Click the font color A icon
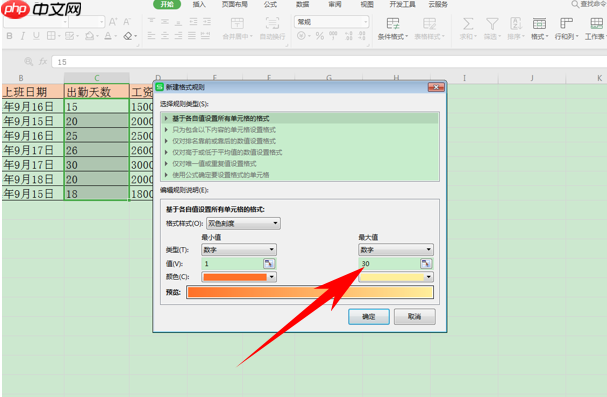The image size is (607, 397). [x=108, y=36]
